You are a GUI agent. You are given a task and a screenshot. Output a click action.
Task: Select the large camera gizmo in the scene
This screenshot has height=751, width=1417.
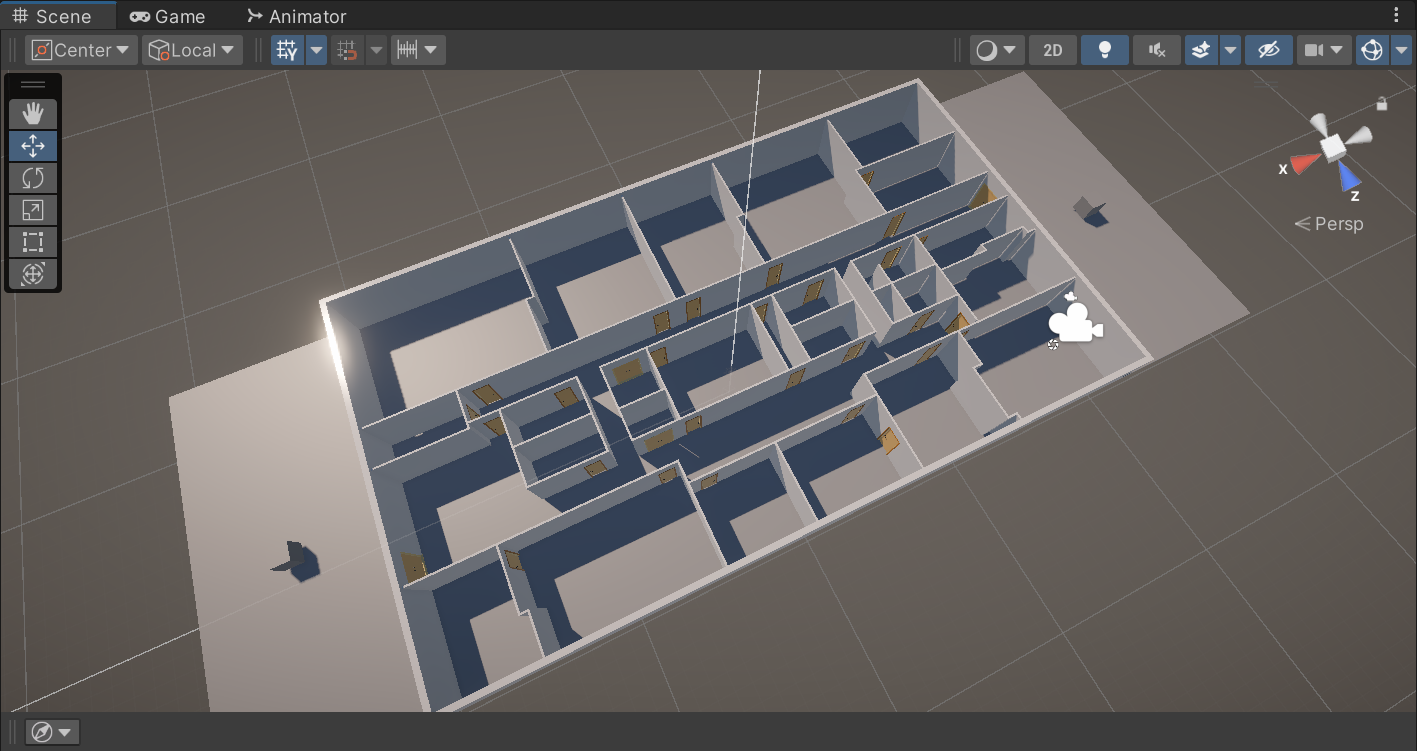pos(1075,322)
